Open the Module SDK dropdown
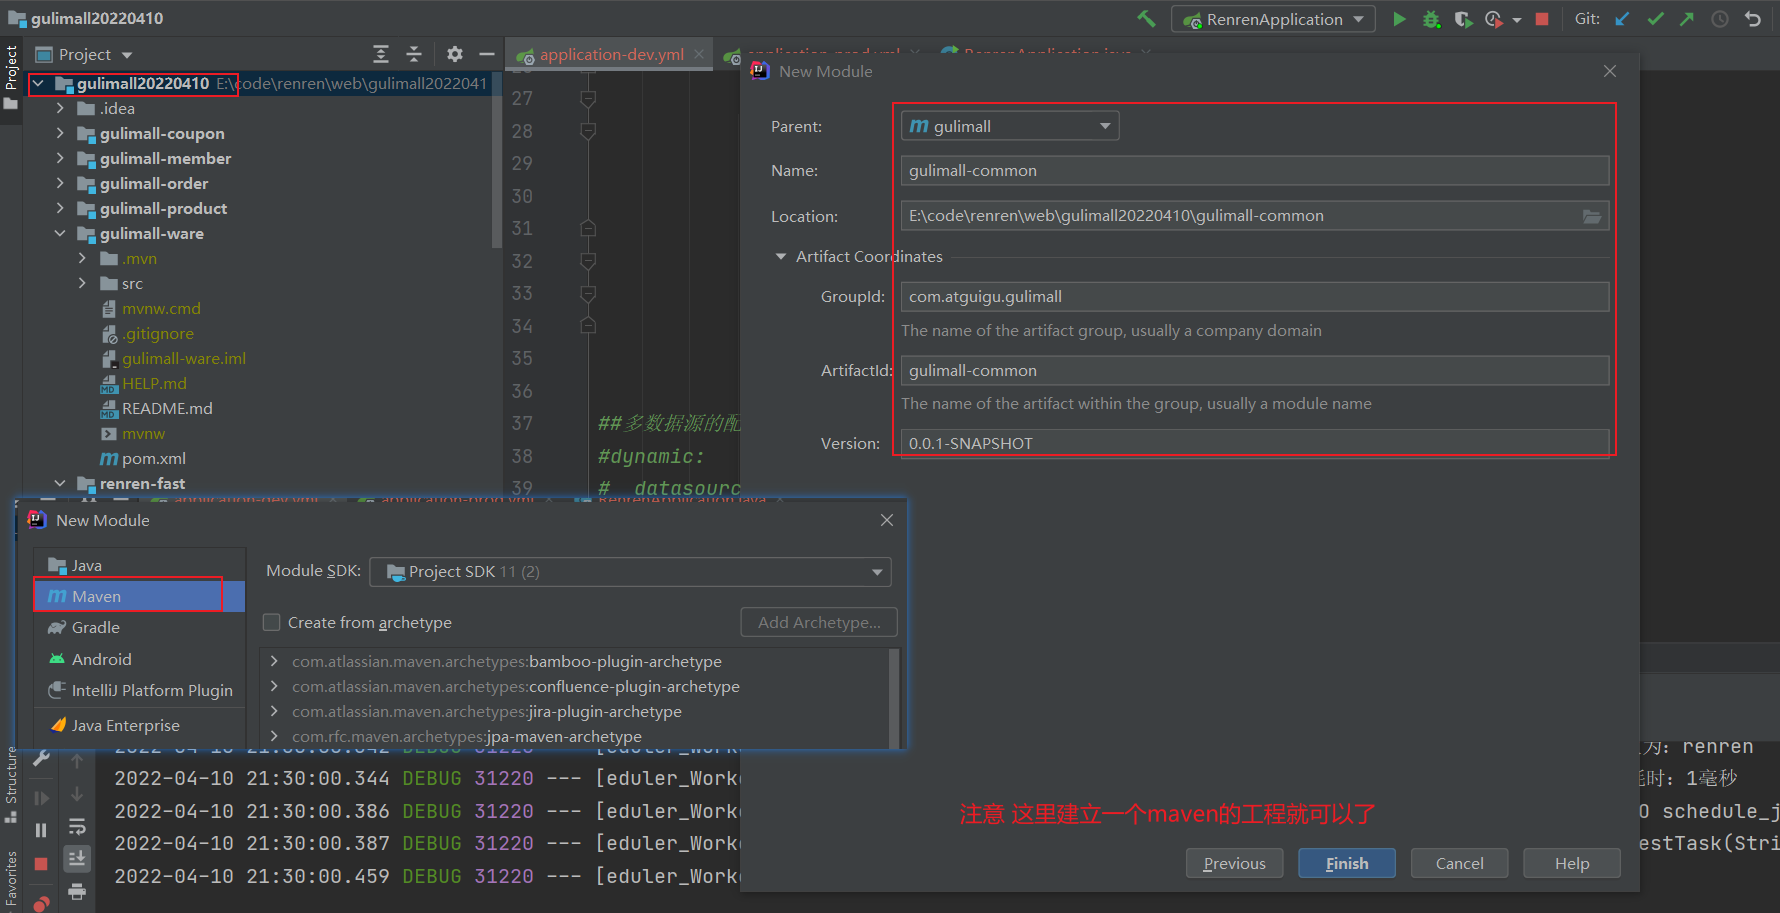Image resolution: width=1780 pixels, height=913 pixels. click(x=630, y=572)
